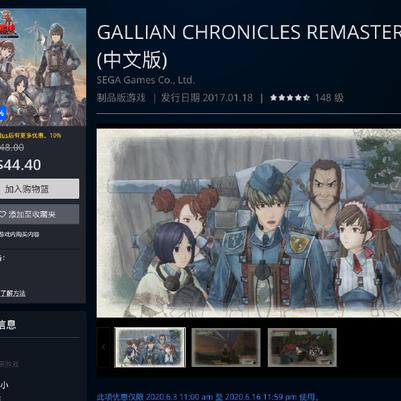Screen dimensions: 401x401
Task: Click the Gallian Chronicles Remaster title heading
Action: [249, 47]
